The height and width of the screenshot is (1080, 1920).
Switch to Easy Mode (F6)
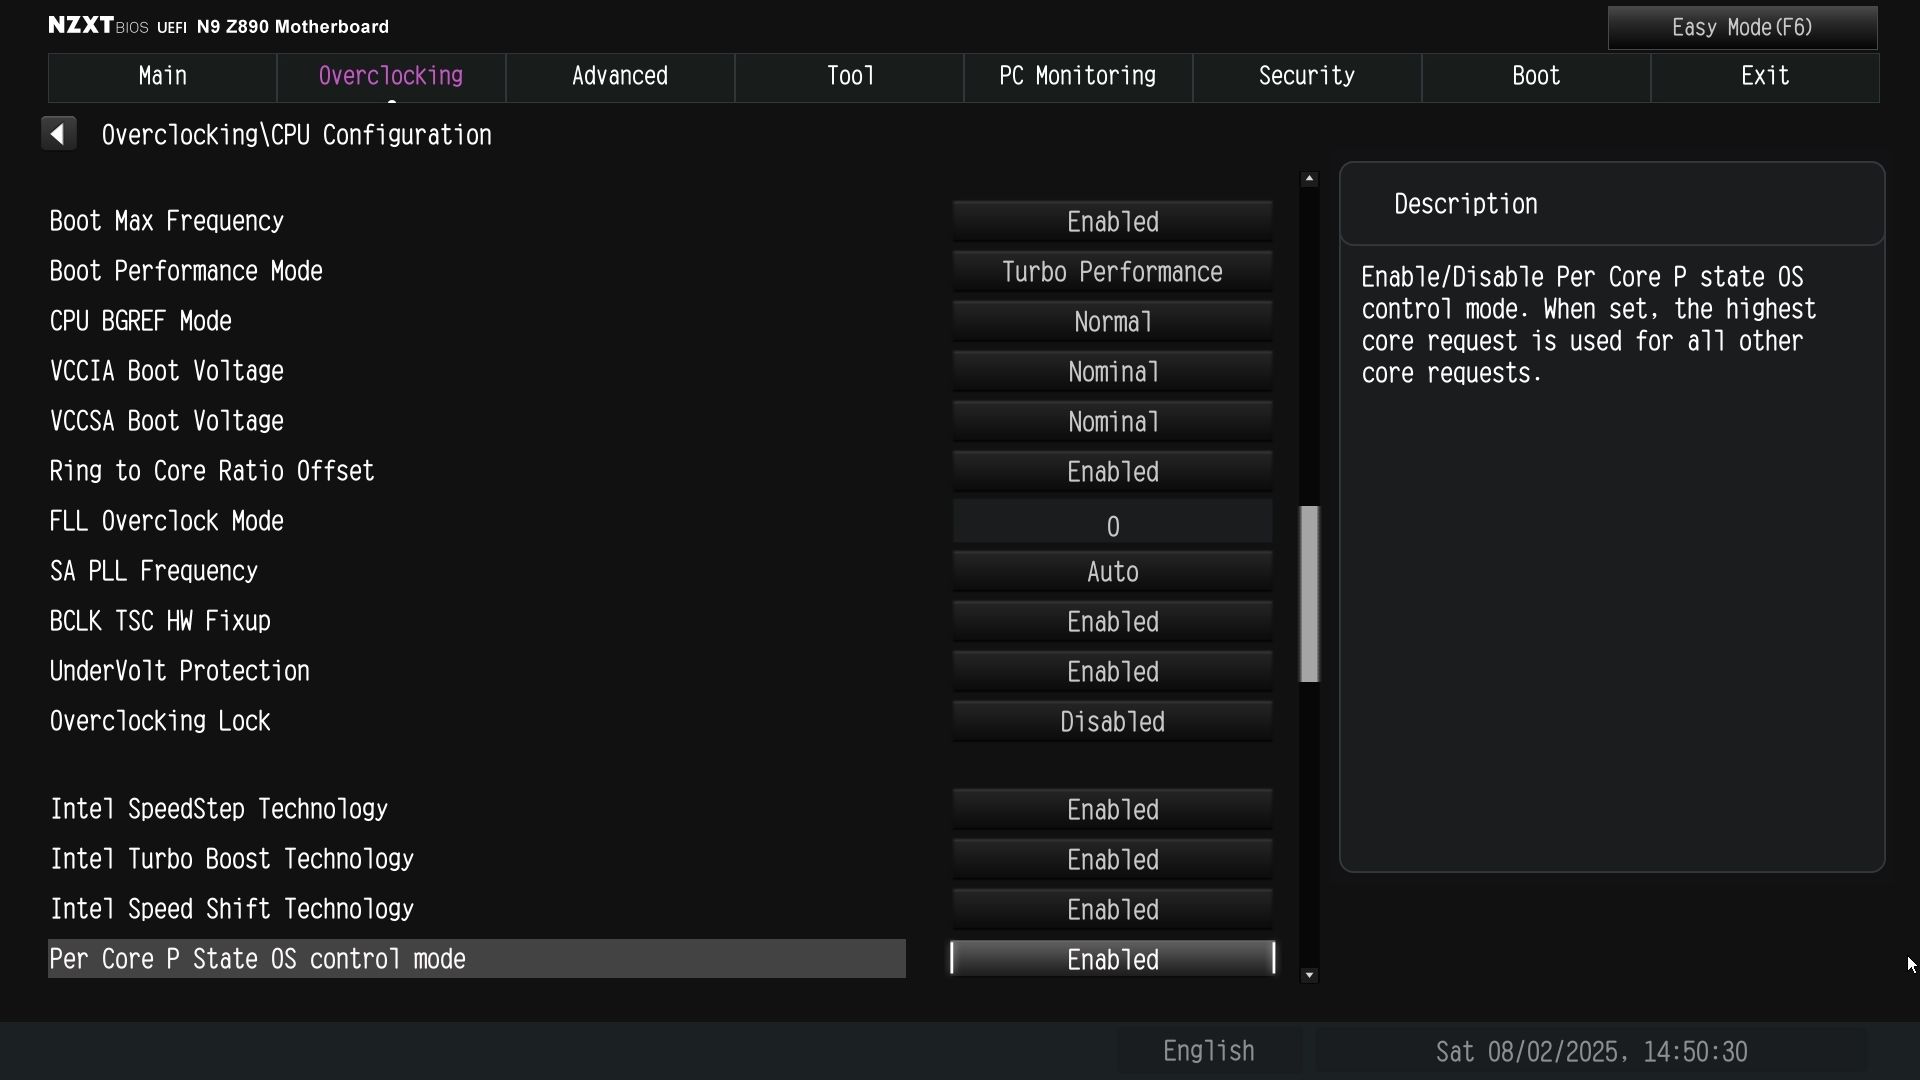click(x=1742, y=28)
